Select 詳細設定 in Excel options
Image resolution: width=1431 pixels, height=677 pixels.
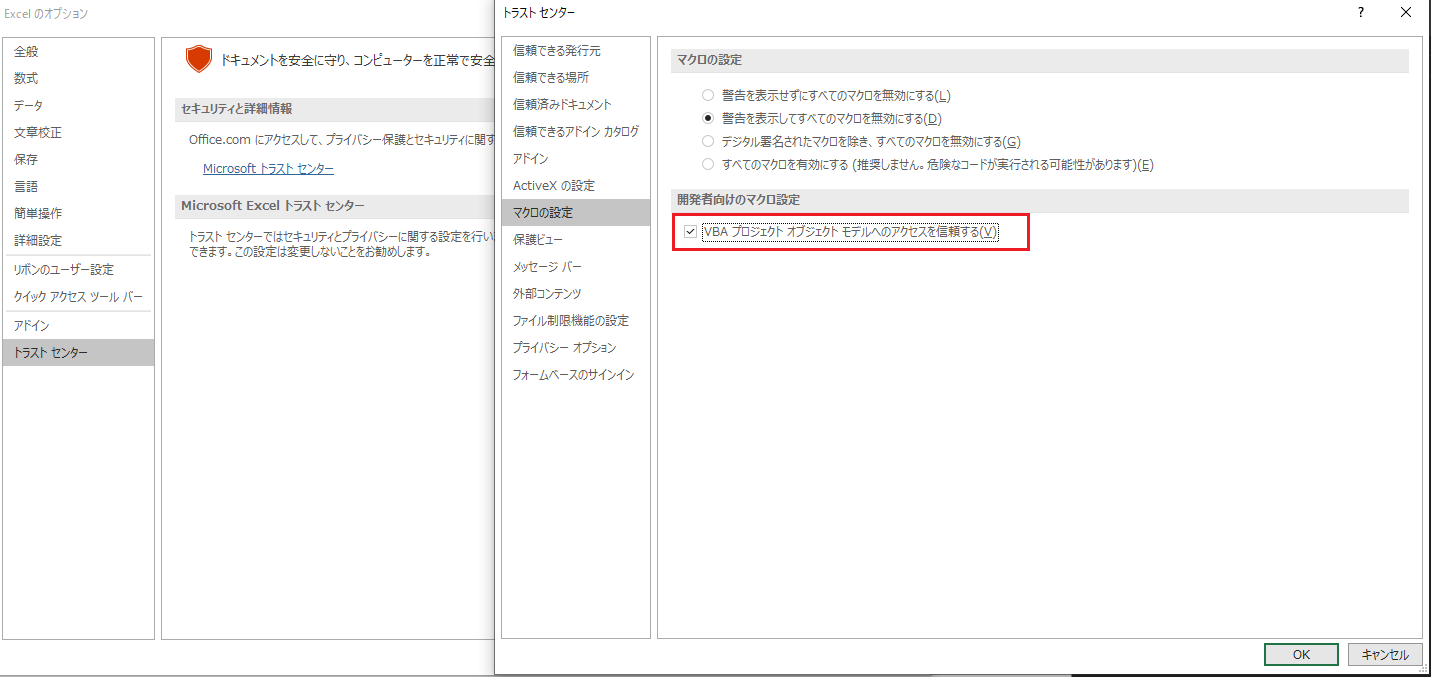78,240
